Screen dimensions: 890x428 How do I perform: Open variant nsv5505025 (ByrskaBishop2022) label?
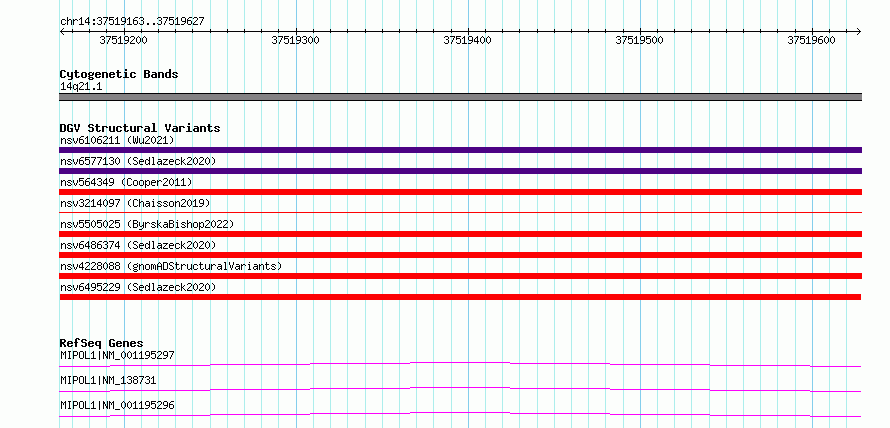tap(147, 224)
